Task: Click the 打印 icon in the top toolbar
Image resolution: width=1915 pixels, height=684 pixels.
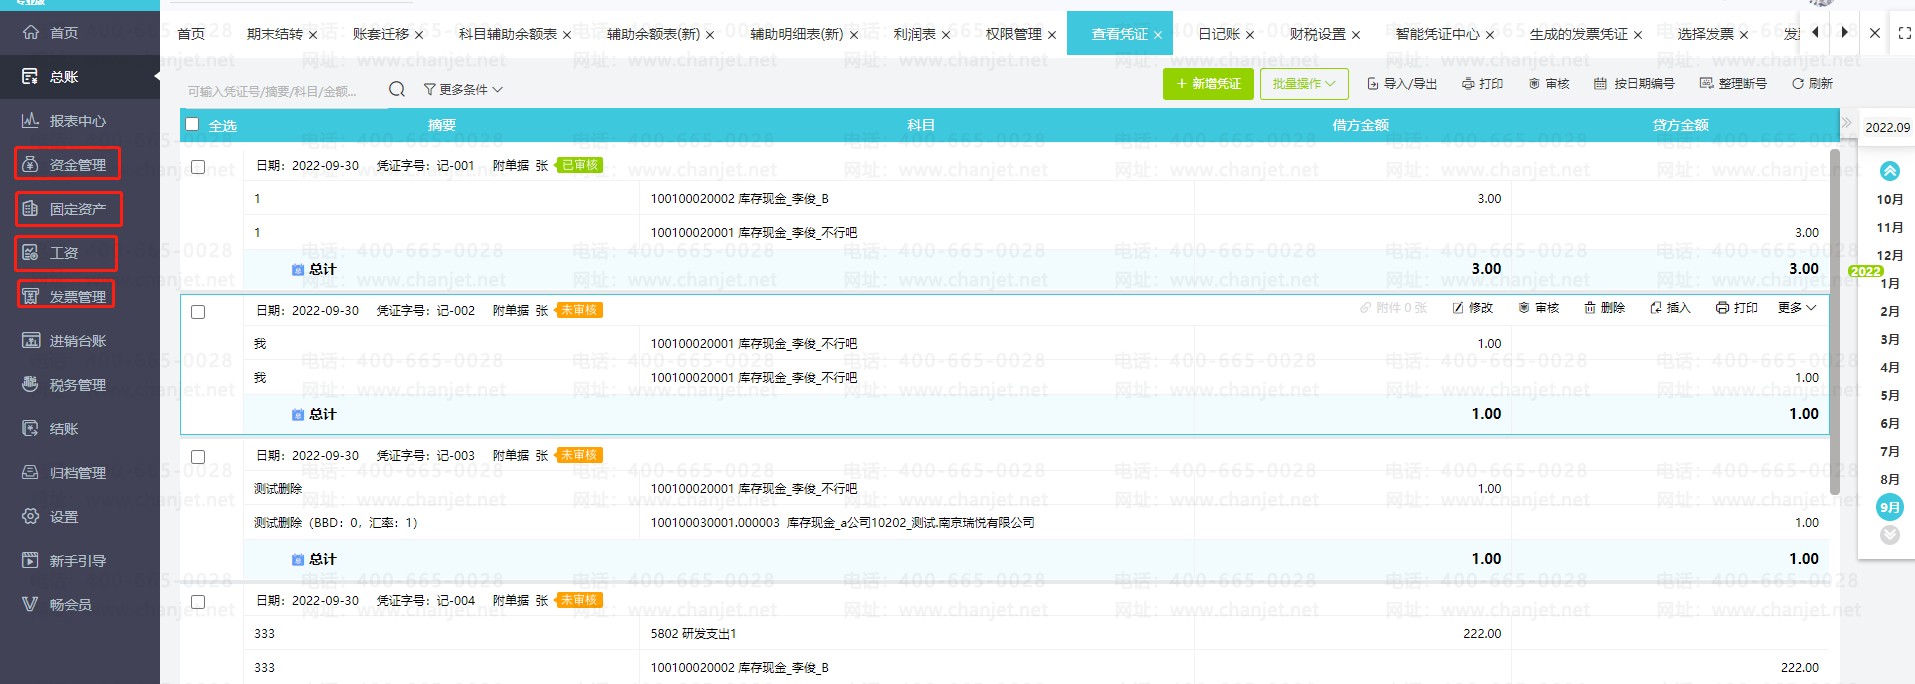Action: click(1468, 84)
